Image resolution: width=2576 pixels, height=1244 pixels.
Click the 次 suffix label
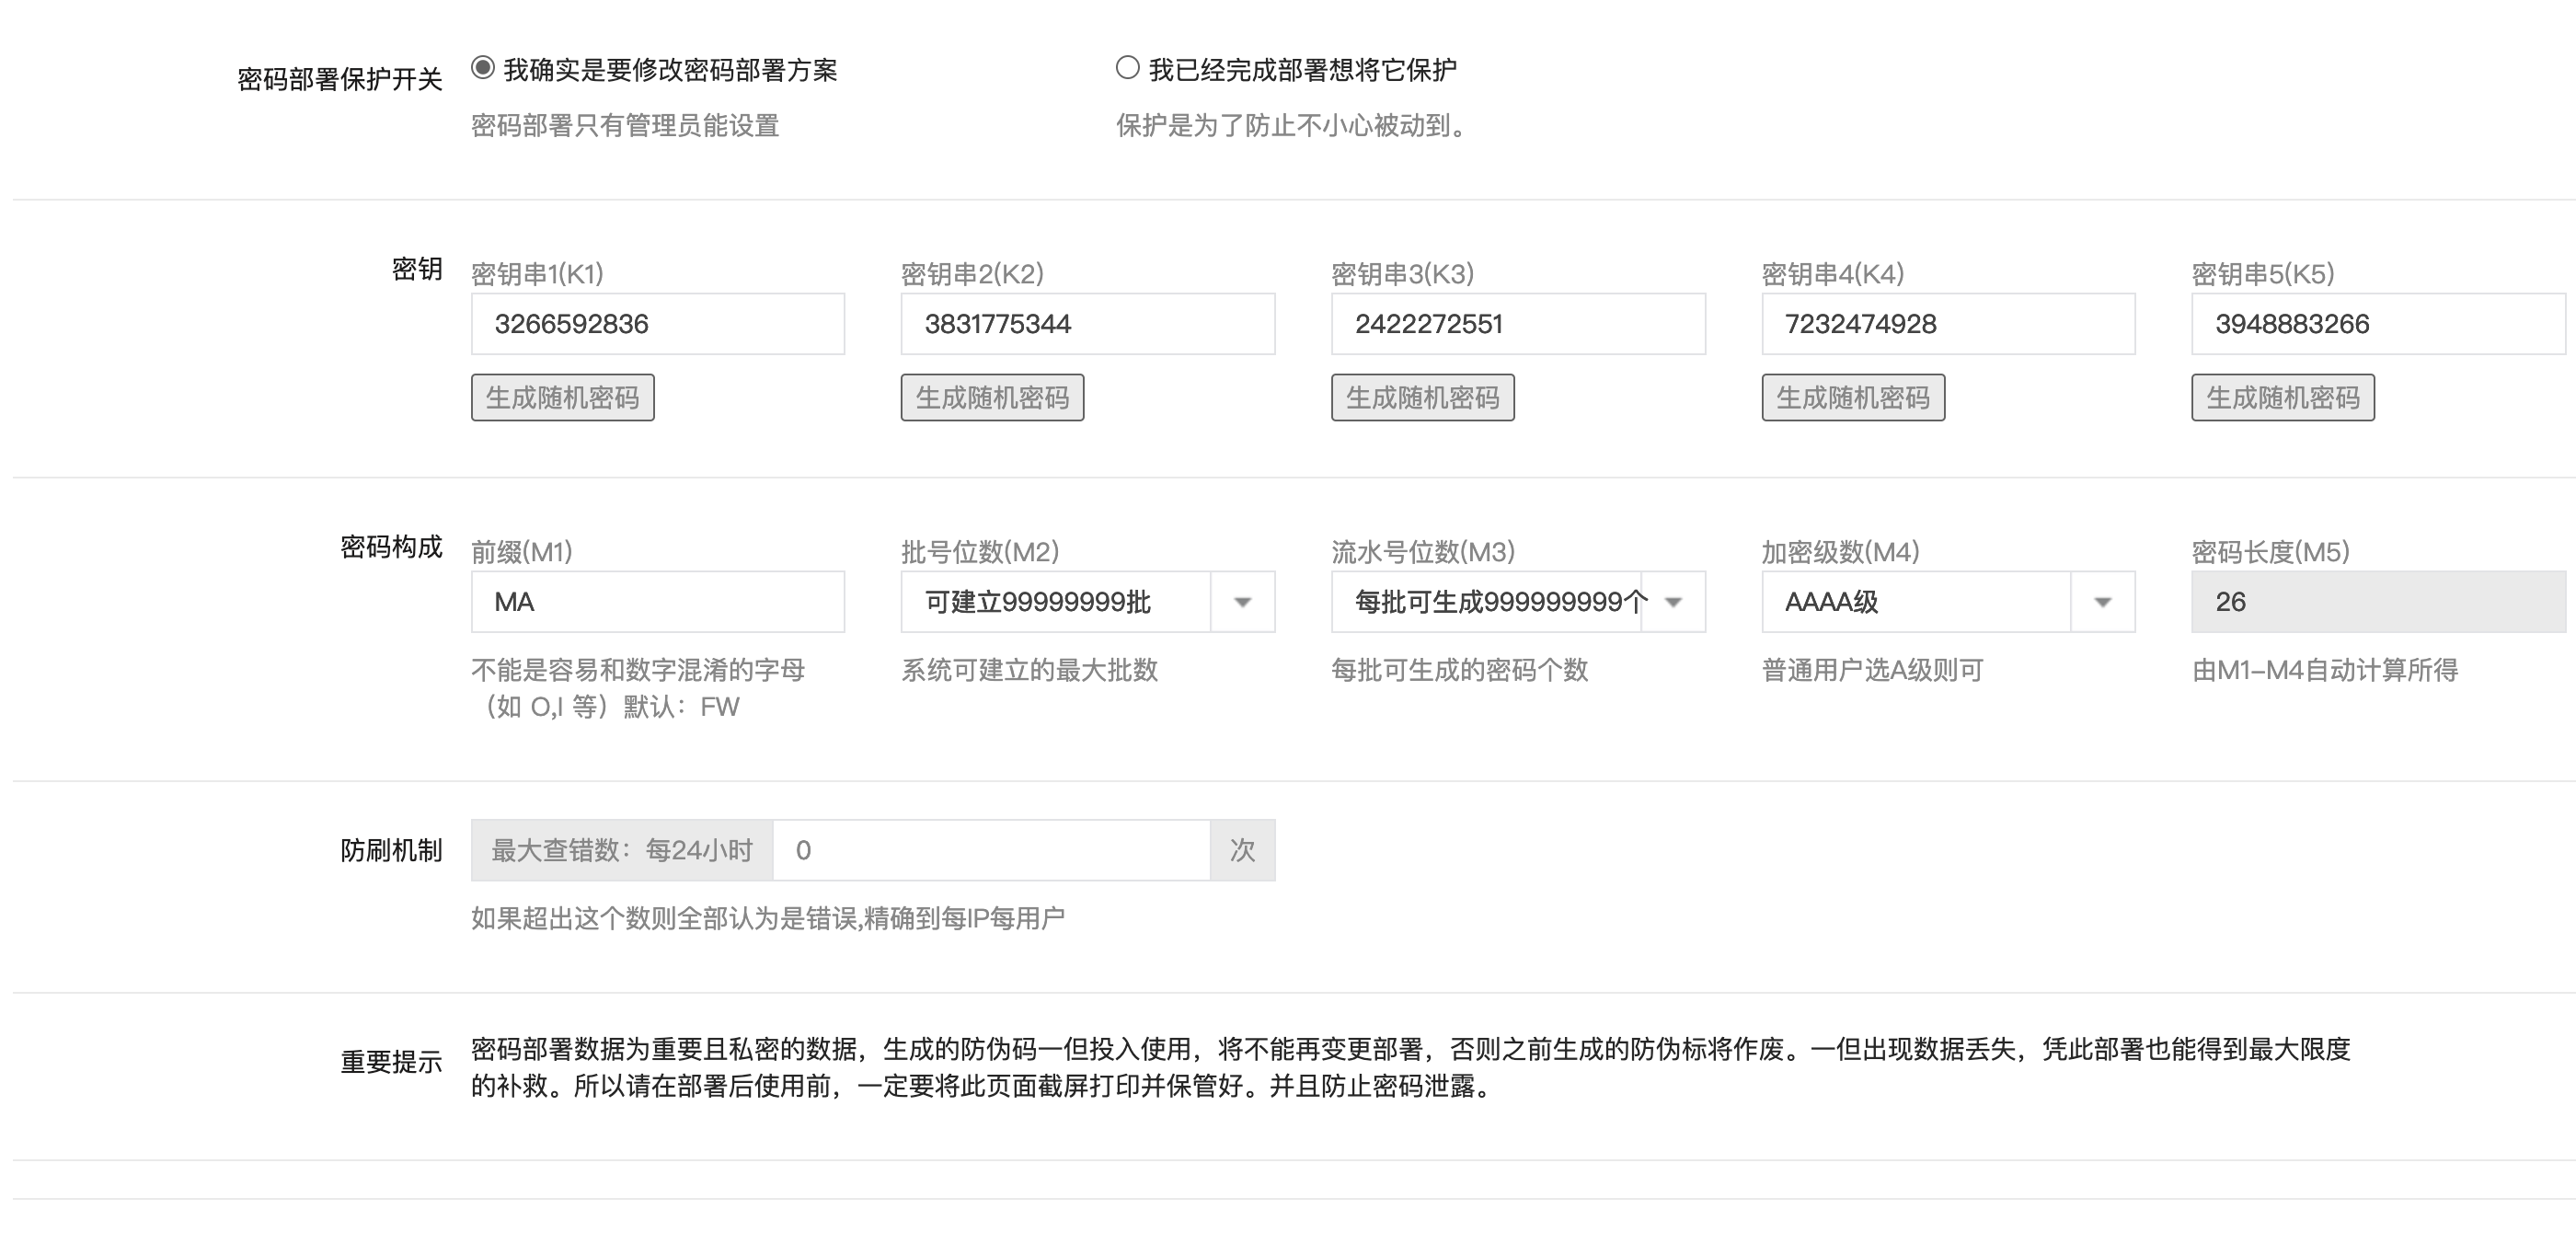(x=1242, y=851)
